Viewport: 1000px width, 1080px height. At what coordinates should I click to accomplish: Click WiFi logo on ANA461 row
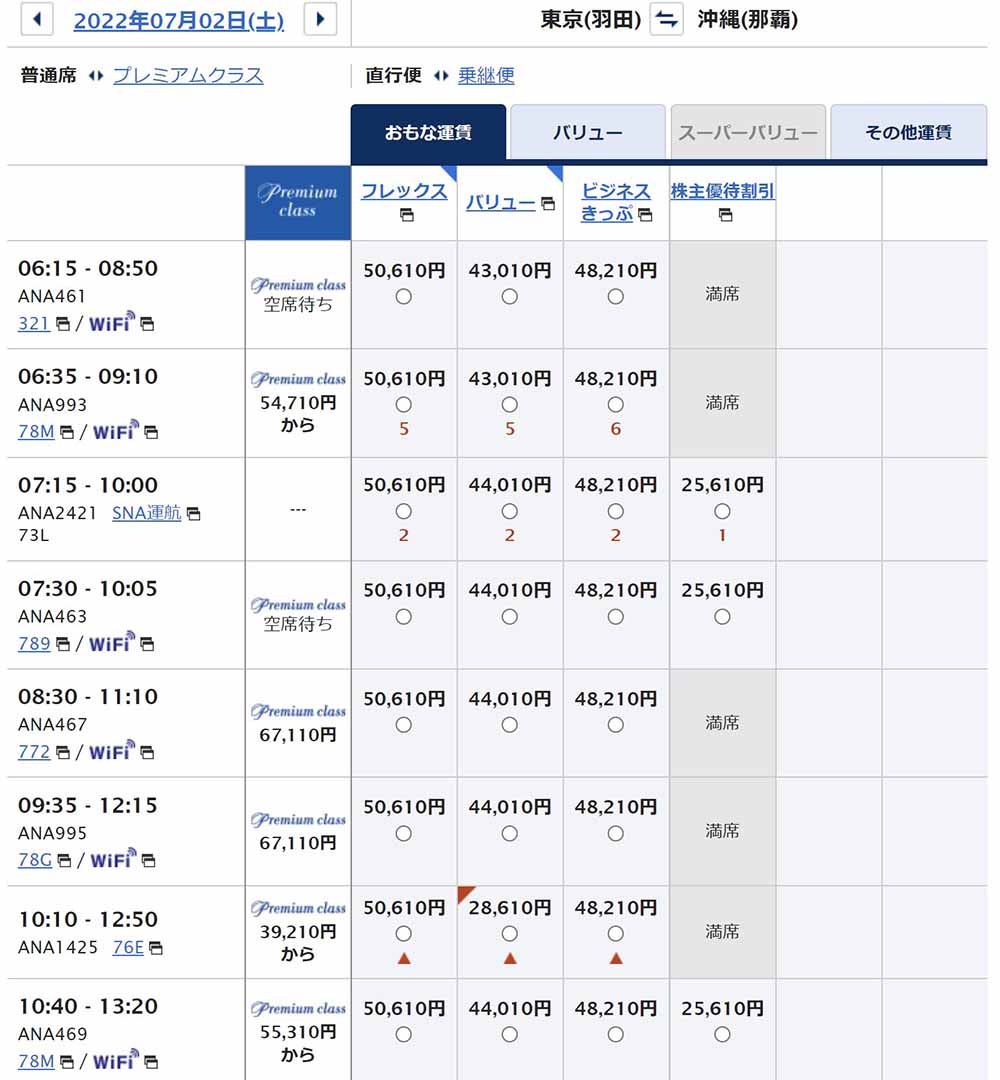[x=112, y=322]
